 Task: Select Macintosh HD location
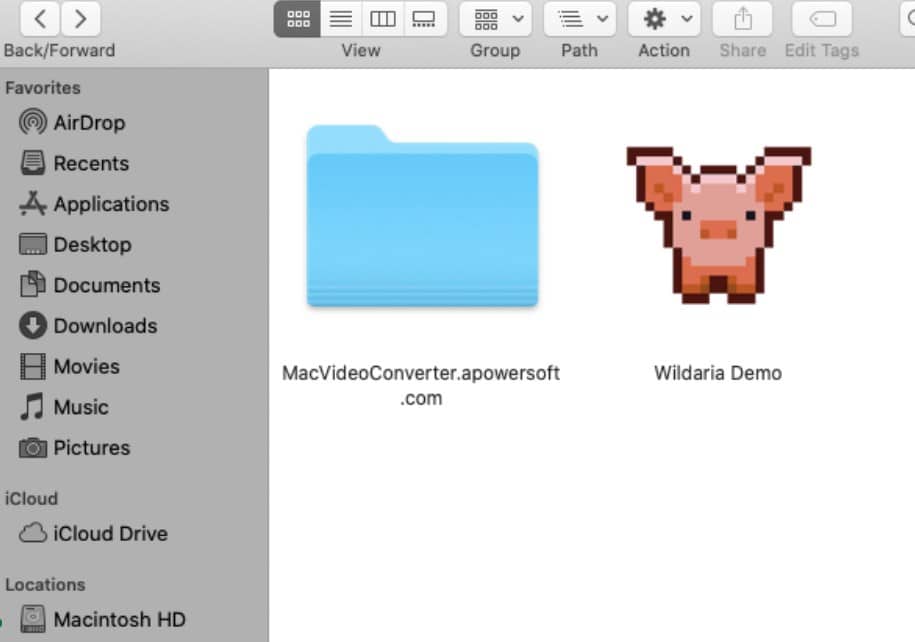coord(103,619)
